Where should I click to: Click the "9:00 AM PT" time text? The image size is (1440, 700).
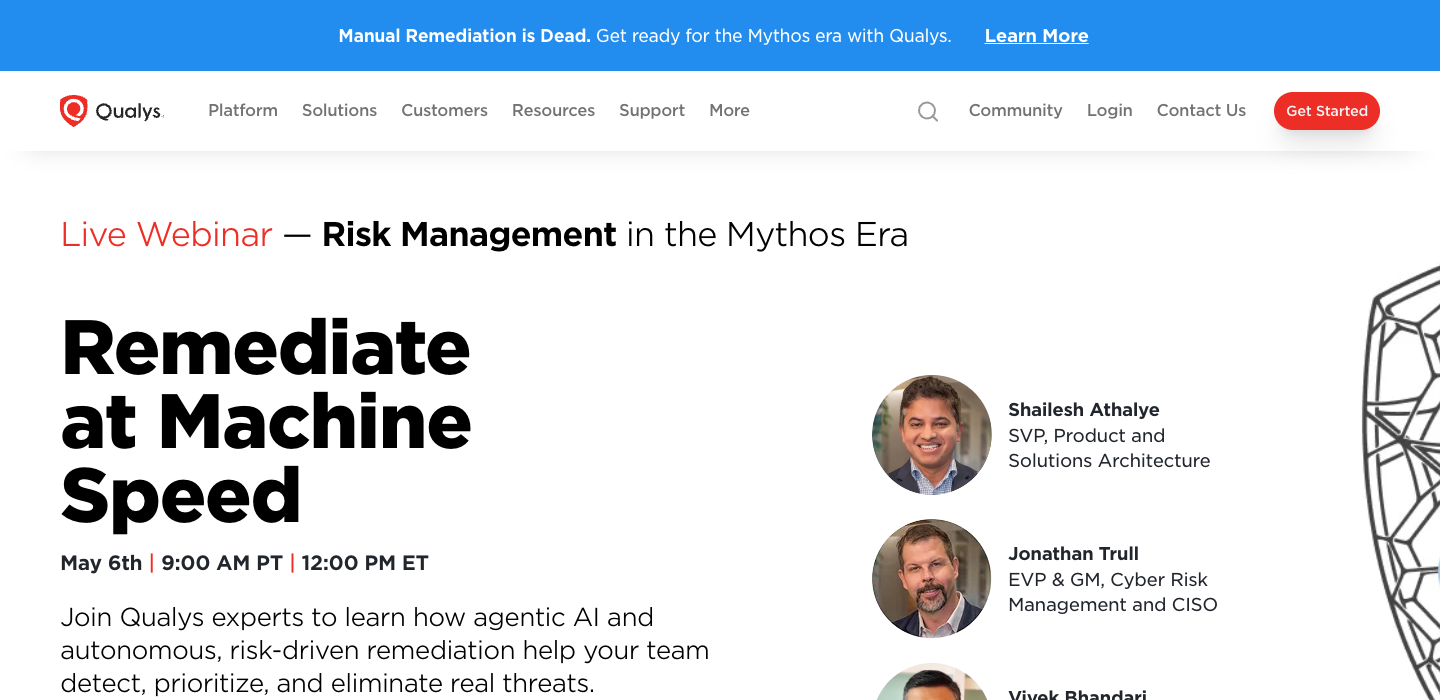tap(222, 563)
